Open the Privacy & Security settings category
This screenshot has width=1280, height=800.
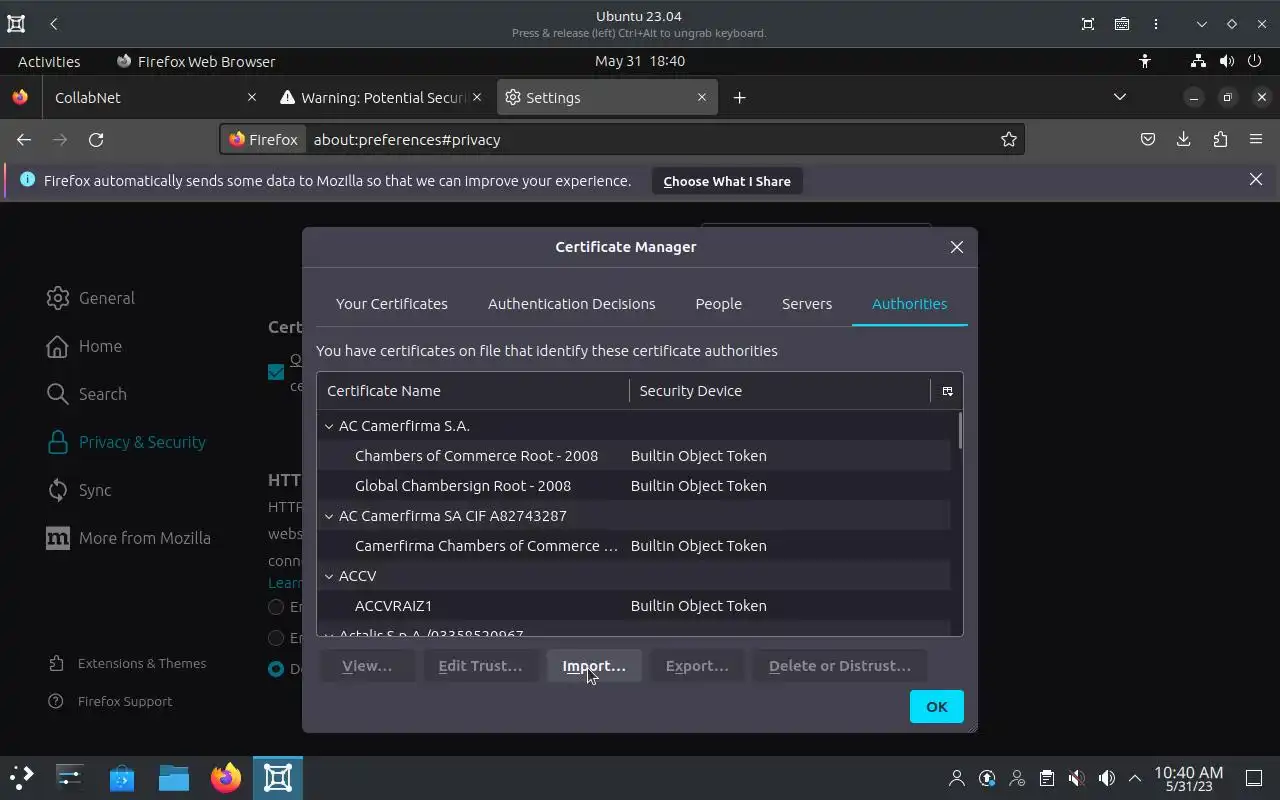[x=126, y=442]
